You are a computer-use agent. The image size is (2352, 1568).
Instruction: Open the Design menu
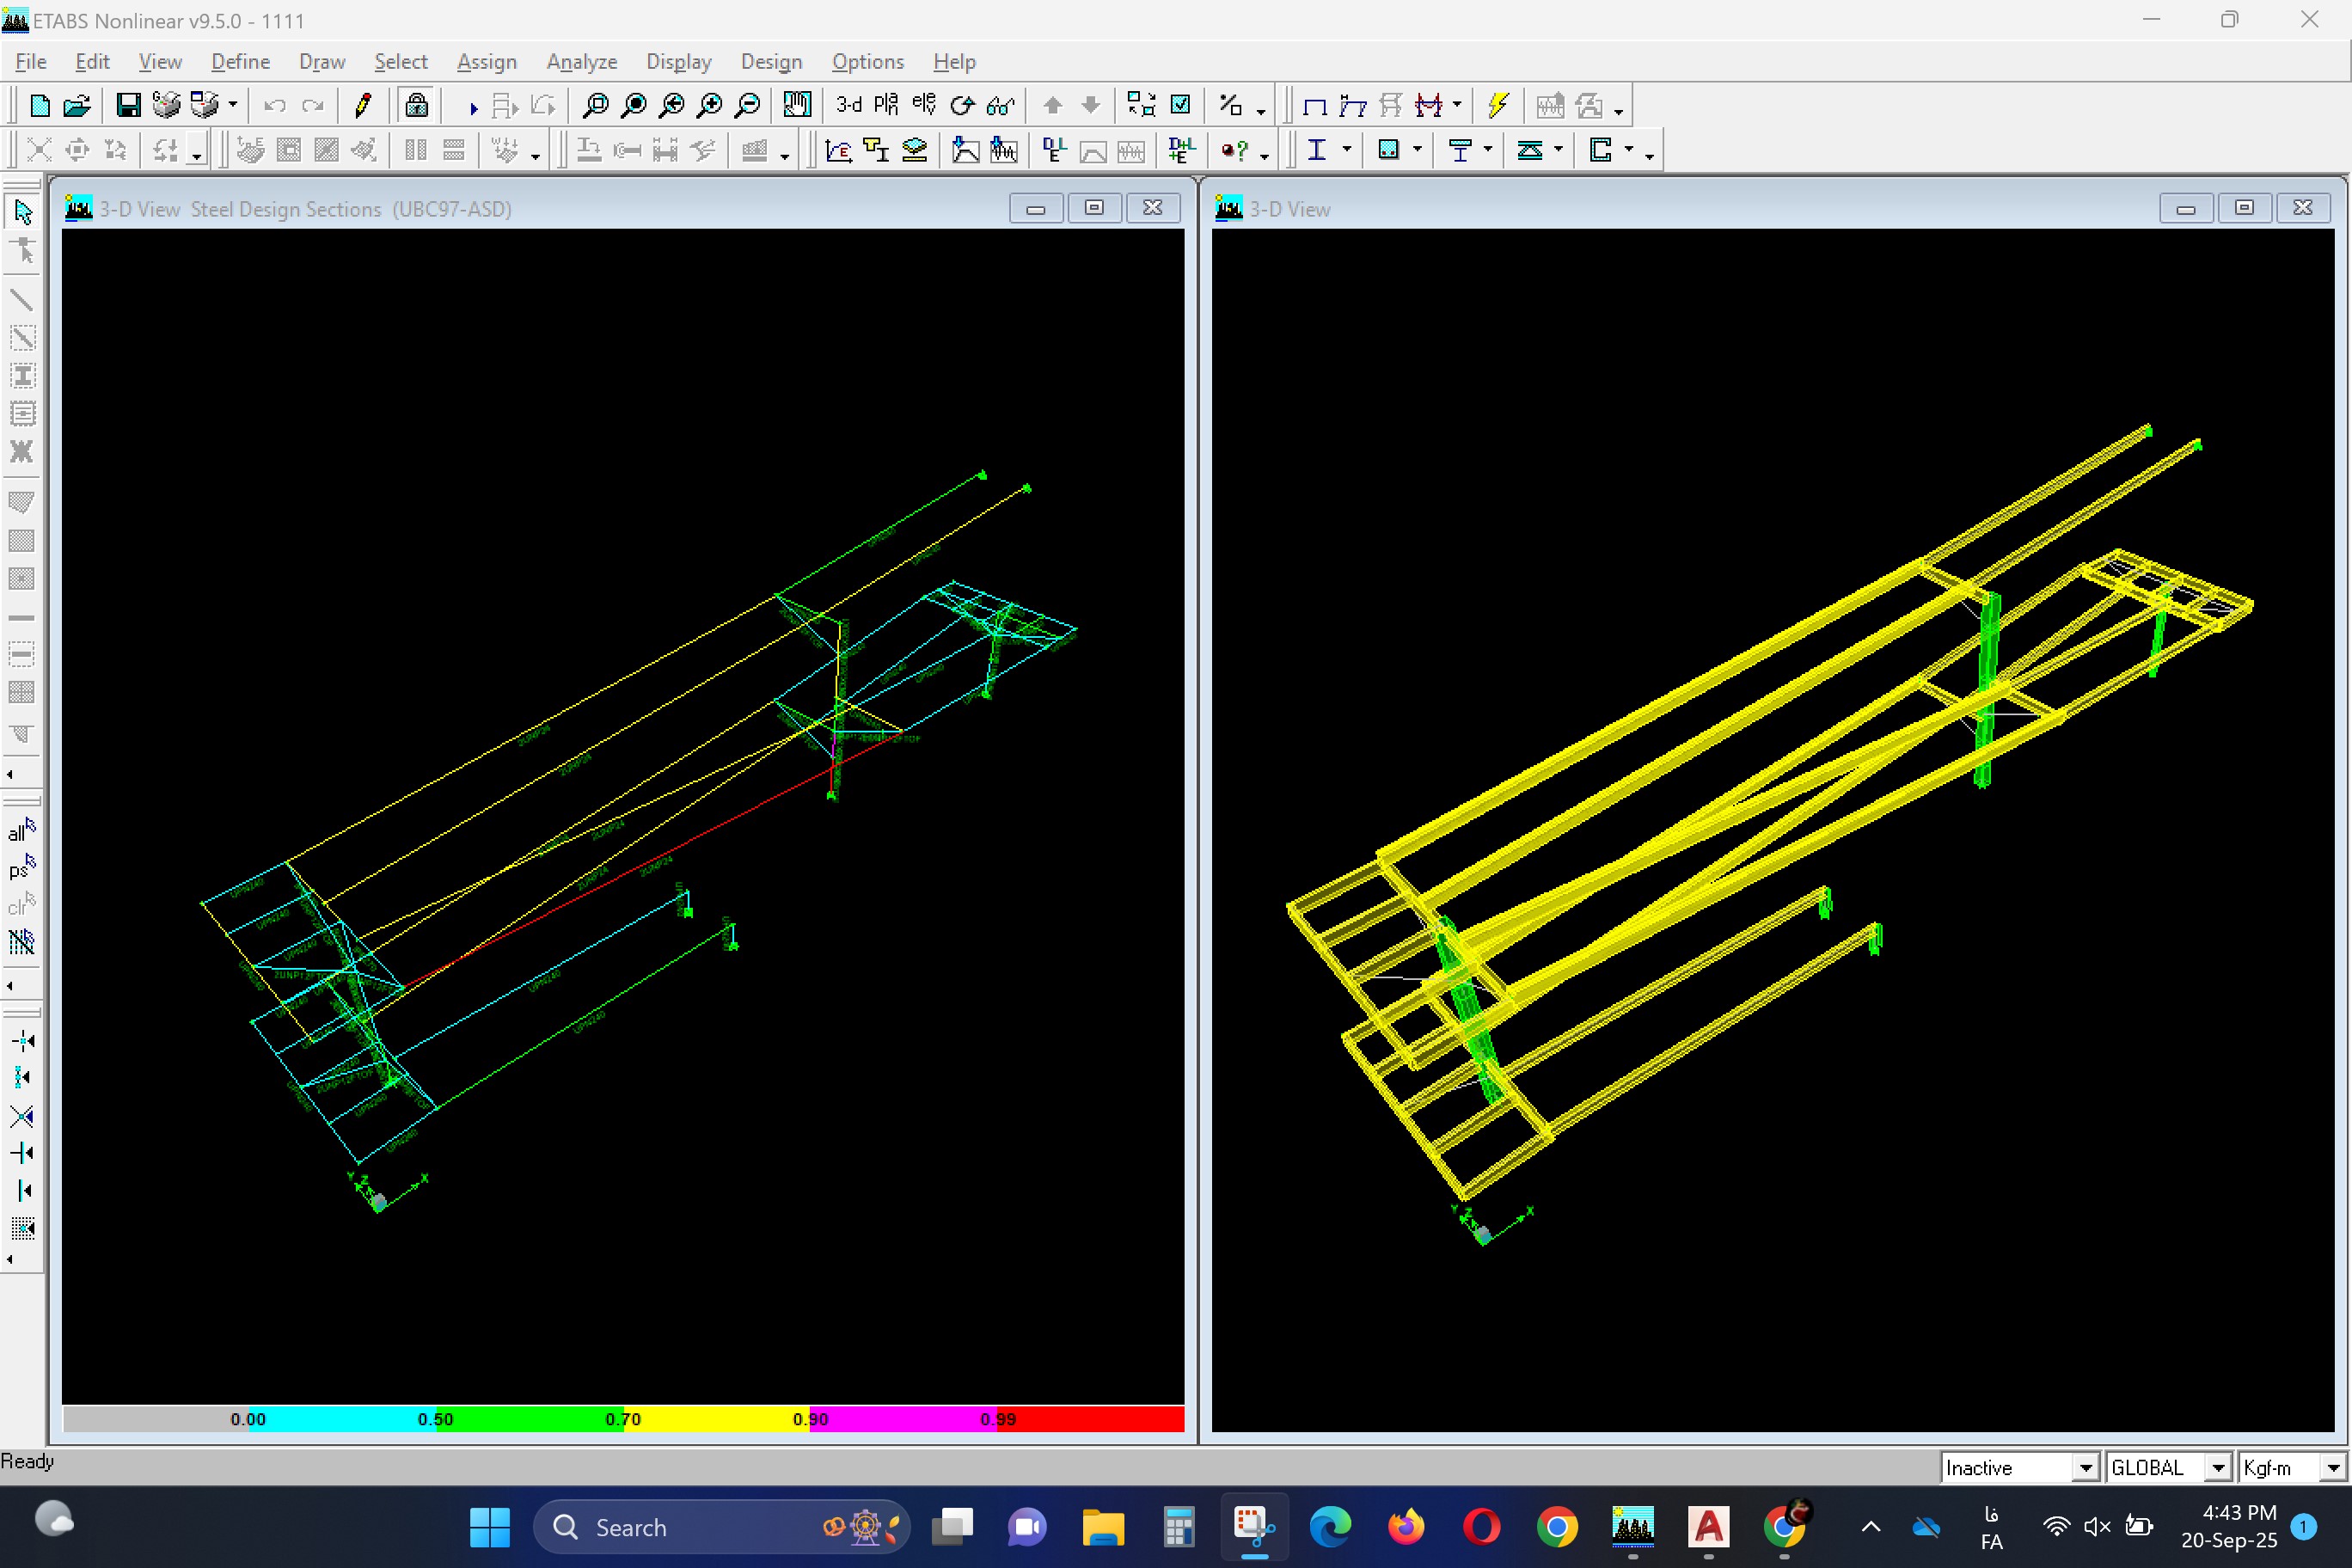point(771,62)
